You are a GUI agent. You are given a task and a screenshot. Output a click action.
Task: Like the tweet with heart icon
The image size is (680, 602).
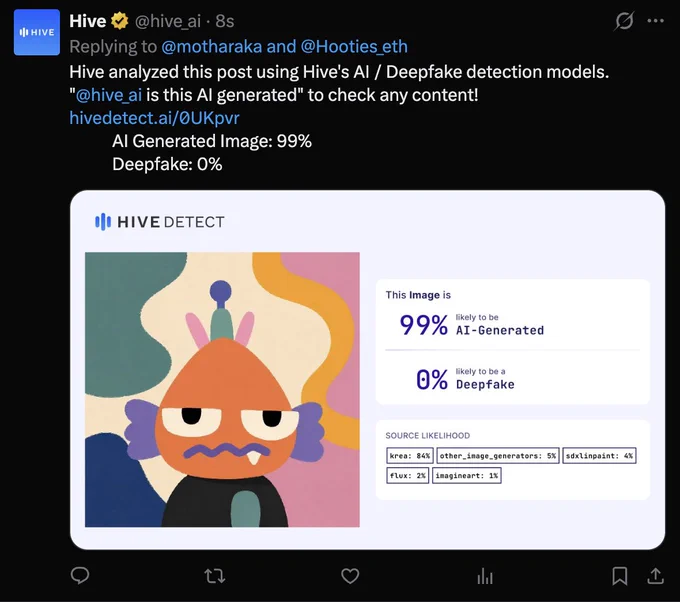[350, 576]
